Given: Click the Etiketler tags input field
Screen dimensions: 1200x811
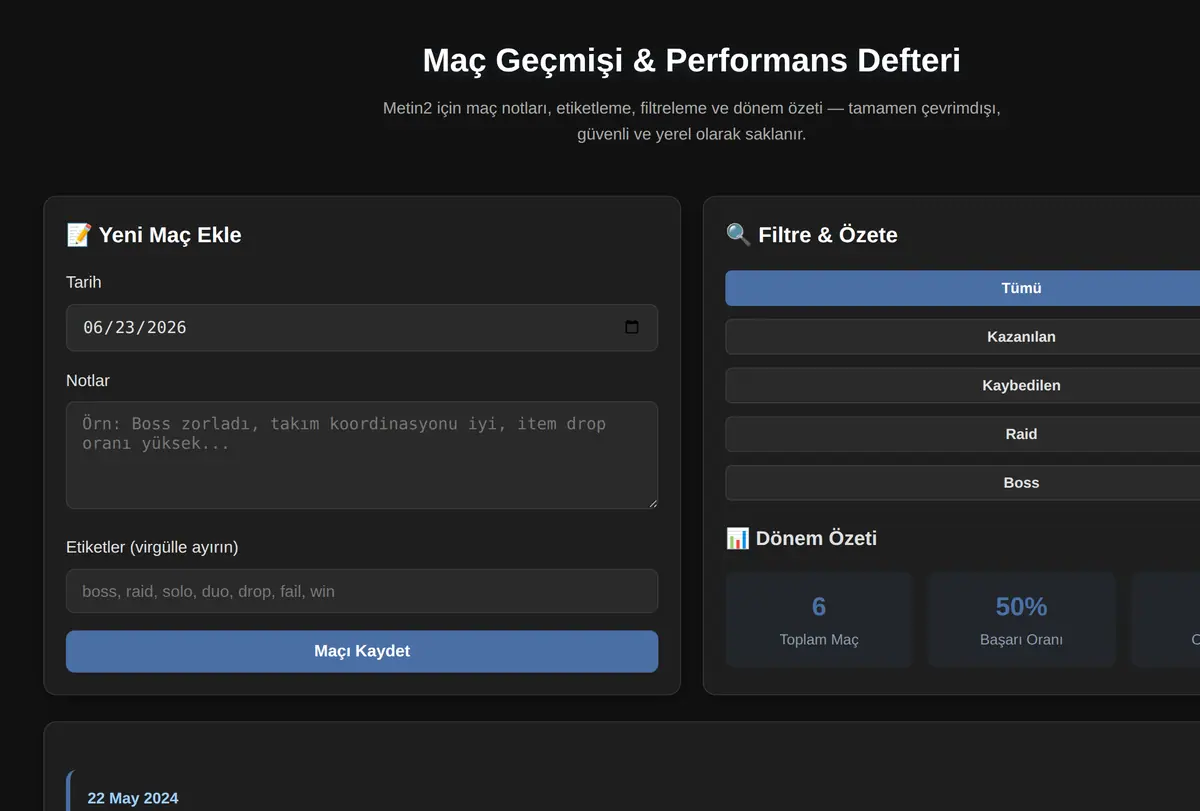Looking at the screenshot, I should pyautogui.click(x=362, y=591).
